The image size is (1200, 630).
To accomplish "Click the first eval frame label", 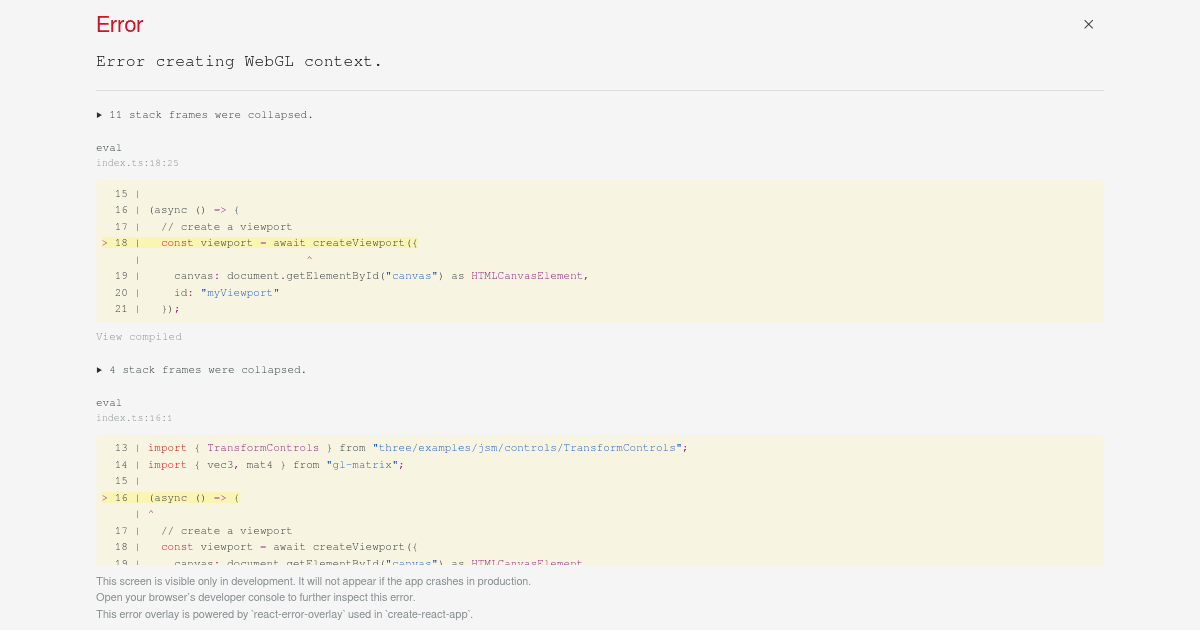I will pyautogui.click(x=109, y=147).
